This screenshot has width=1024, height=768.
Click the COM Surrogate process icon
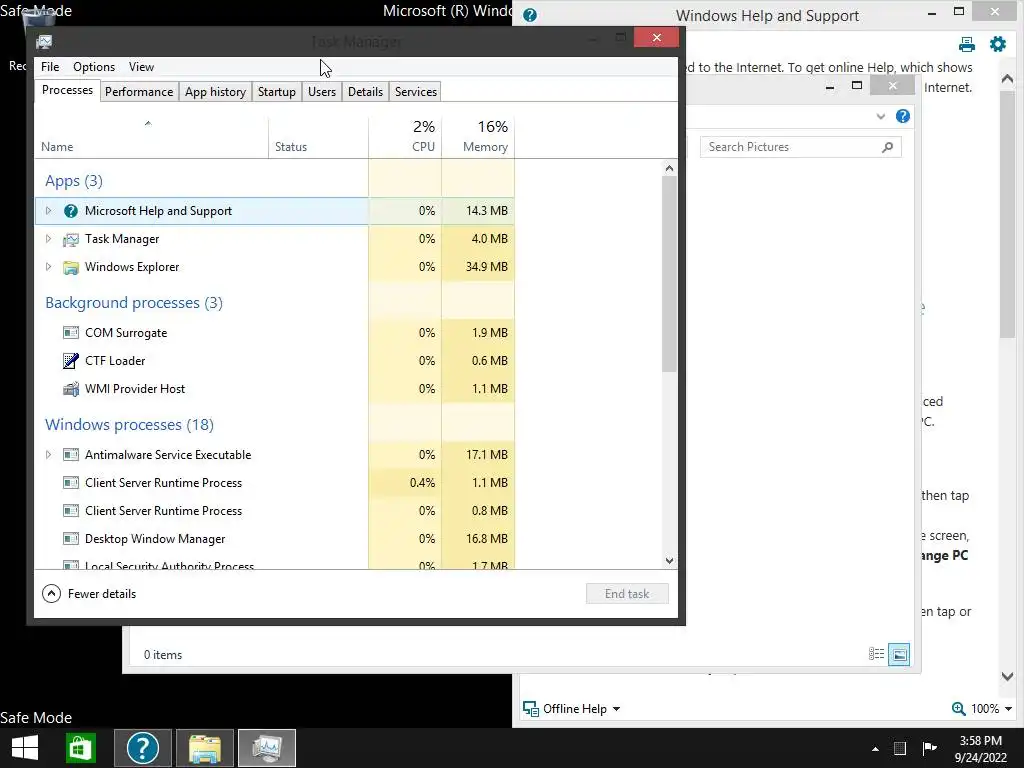[71, 332]
